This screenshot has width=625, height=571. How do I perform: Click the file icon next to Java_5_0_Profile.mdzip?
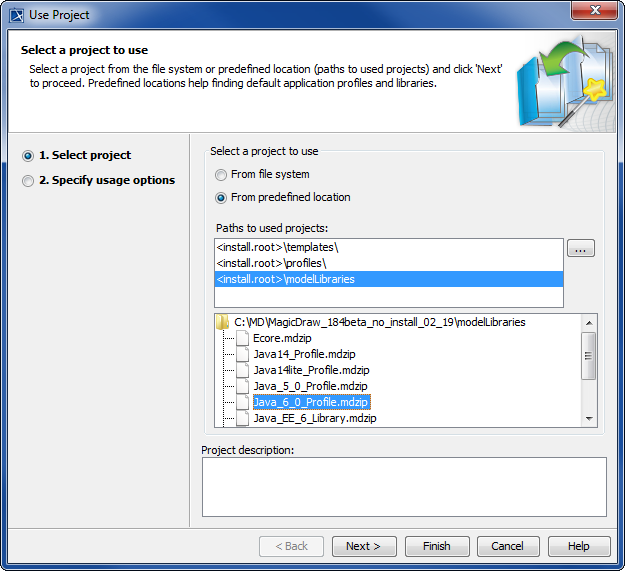pyautogui.click(x=242, y=386)
